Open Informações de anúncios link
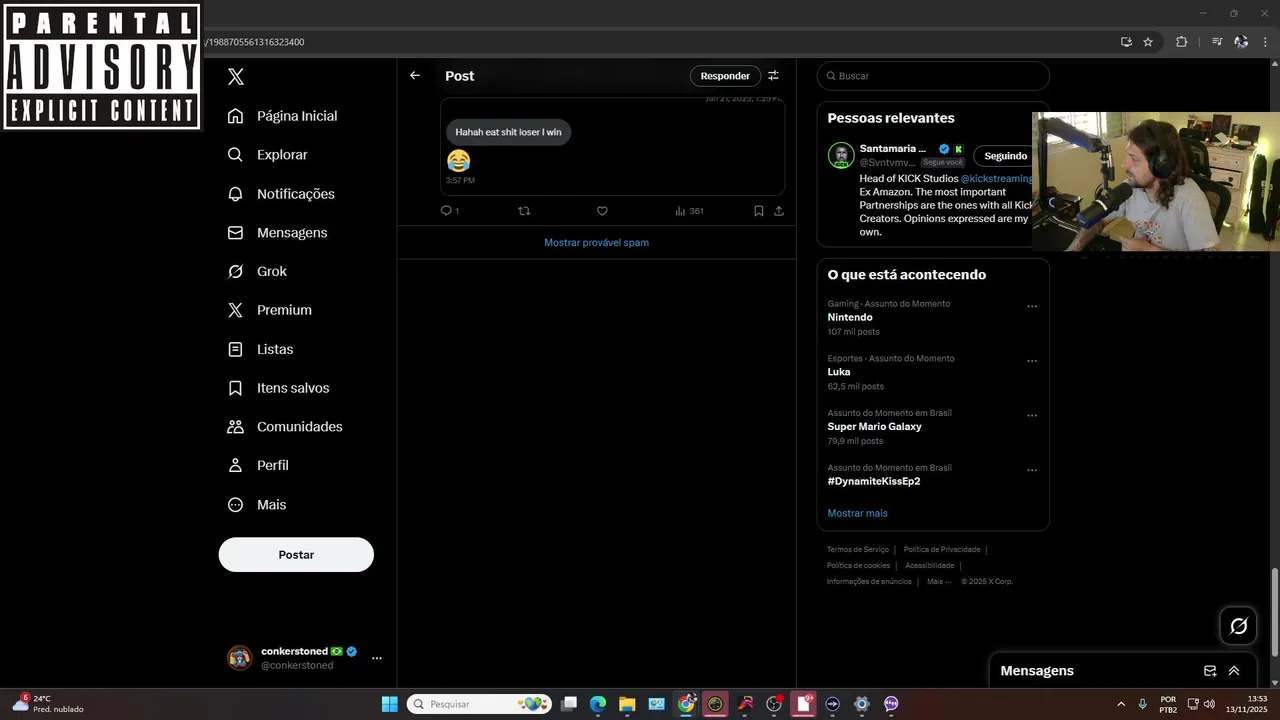1280x720 pixels. click(869, 582)
